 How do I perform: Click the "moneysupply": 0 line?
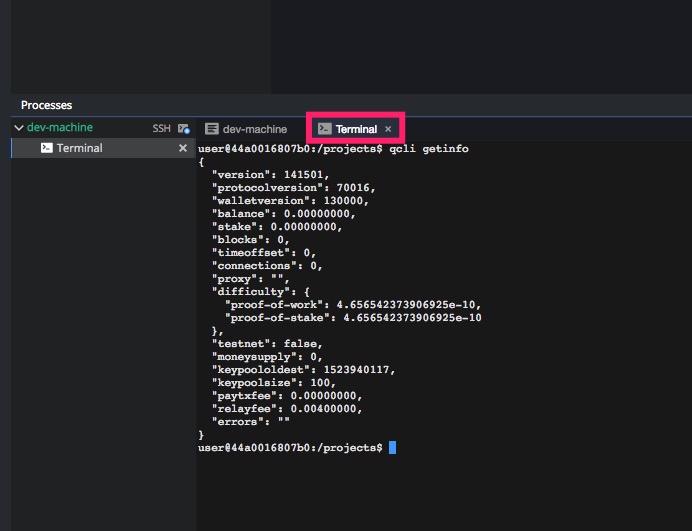(267, 357)
